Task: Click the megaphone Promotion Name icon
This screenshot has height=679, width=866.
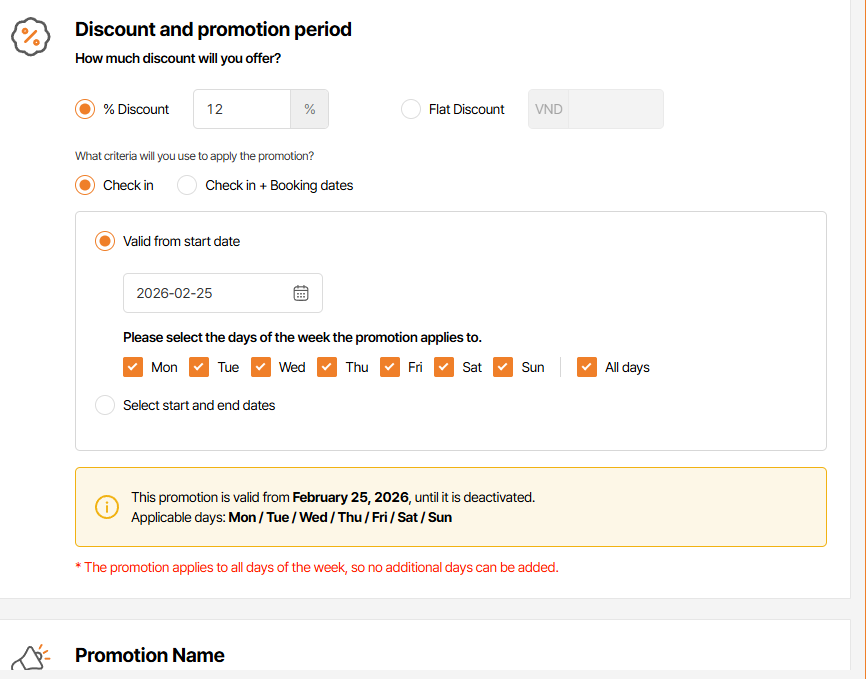Action: [x=30, y=657]
